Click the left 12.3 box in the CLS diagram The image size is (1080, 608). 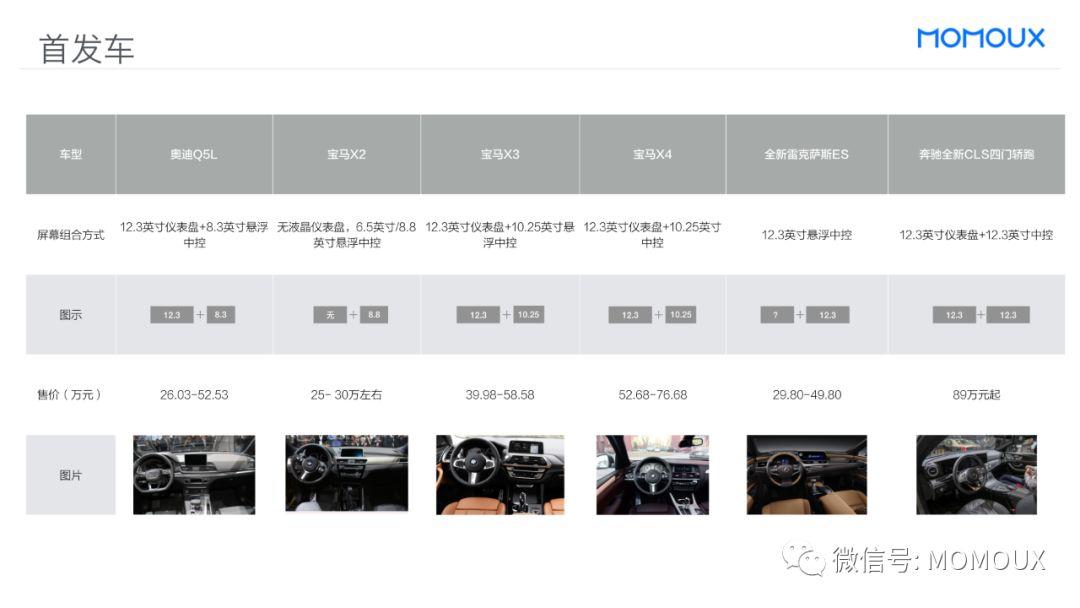click(954, 315)
